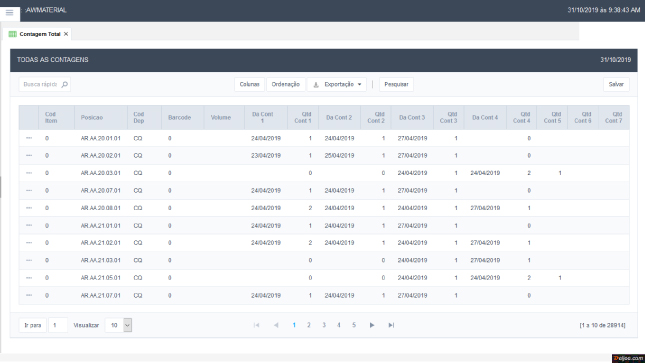Select the Contagem Total tab
Viewport: 645px width, 363px height.
pyautogui.click(x=40, y=34)
